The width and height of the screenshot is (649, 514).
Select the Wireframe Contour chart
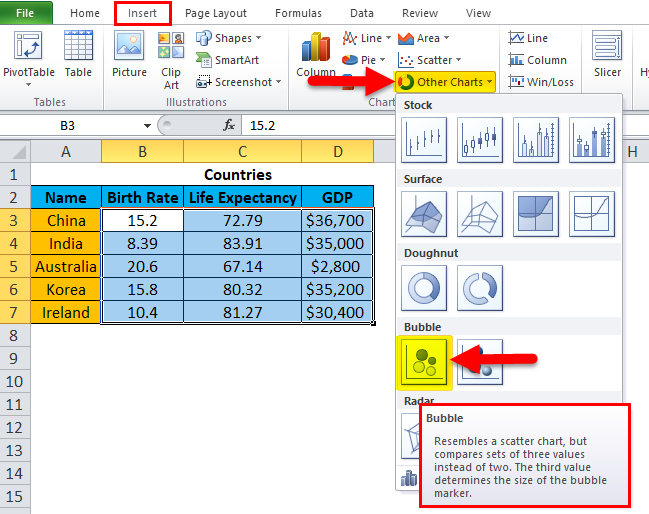click(591, 214)
